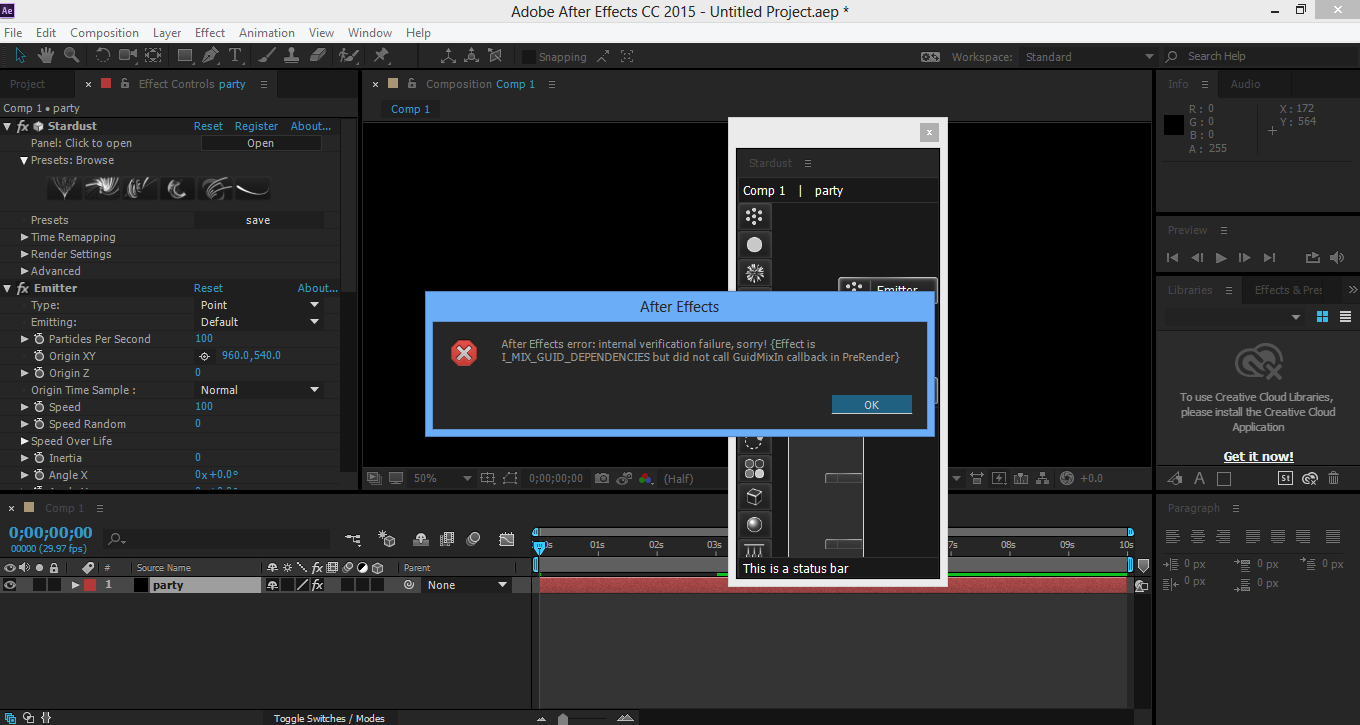The image size is (1360, 725).
Task: Switch to the Project tab
Action: (x=28, y=84)
